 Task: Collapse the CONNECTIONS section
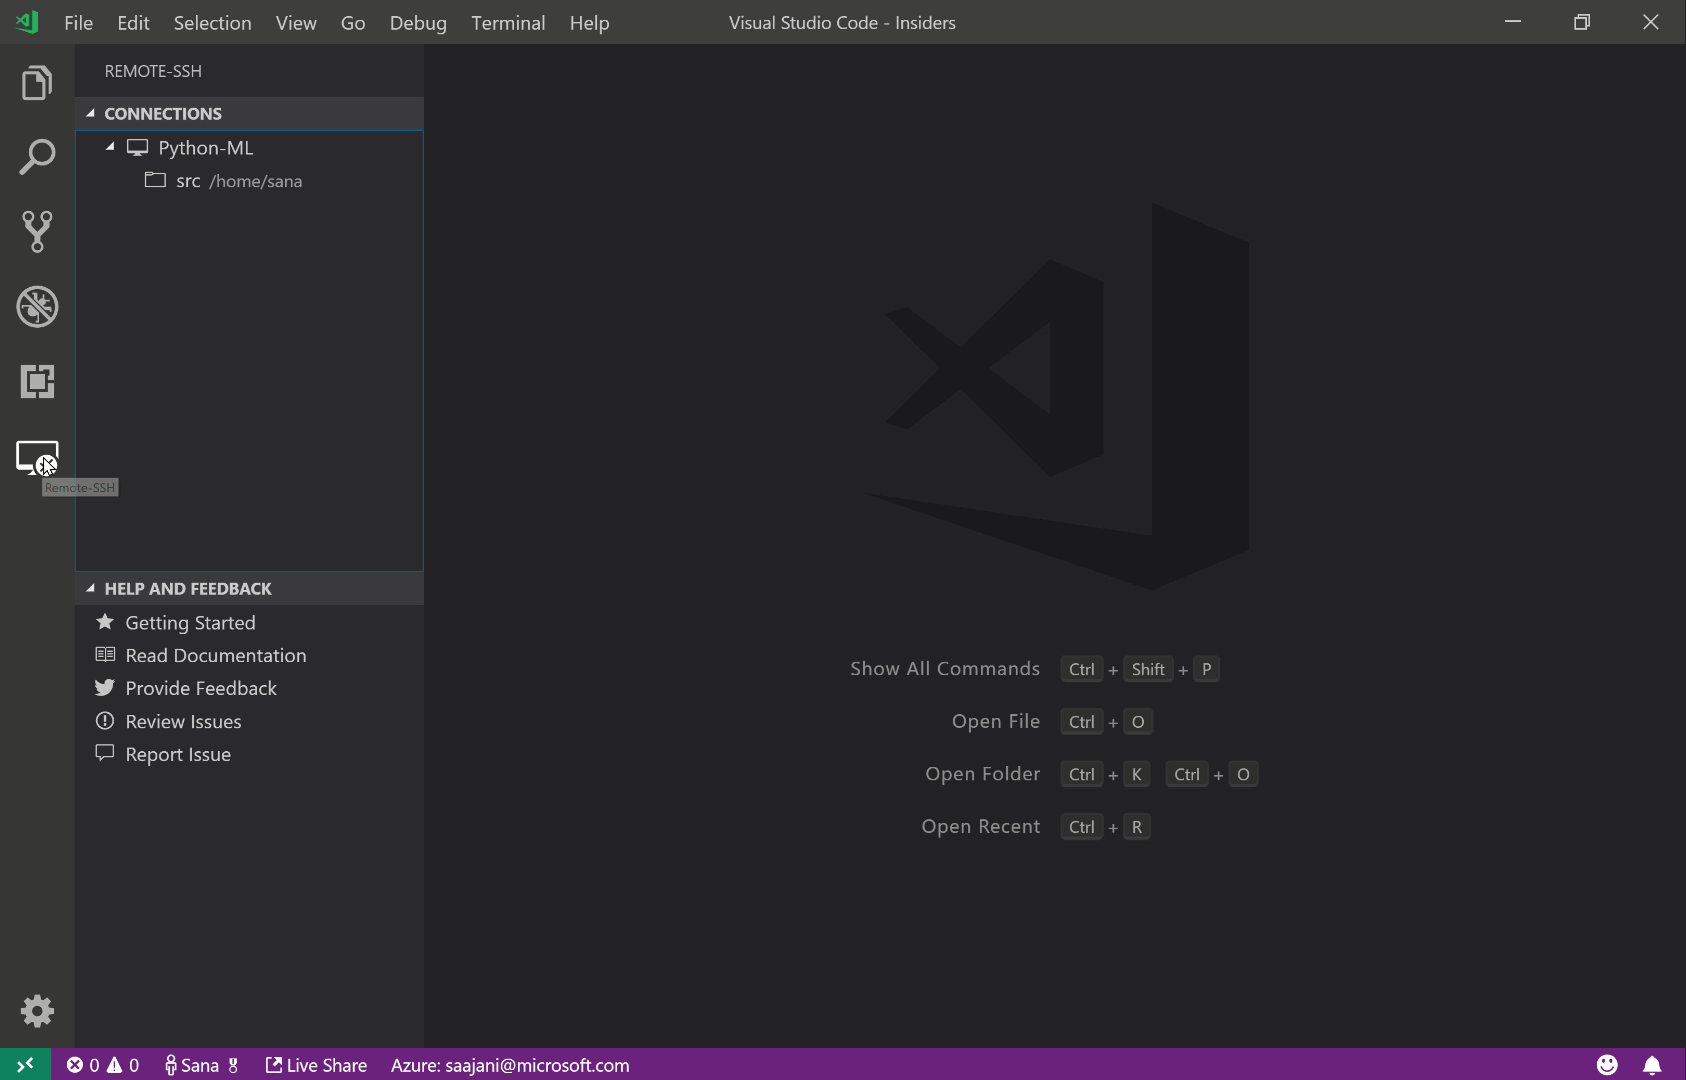(x=91, y=113)
